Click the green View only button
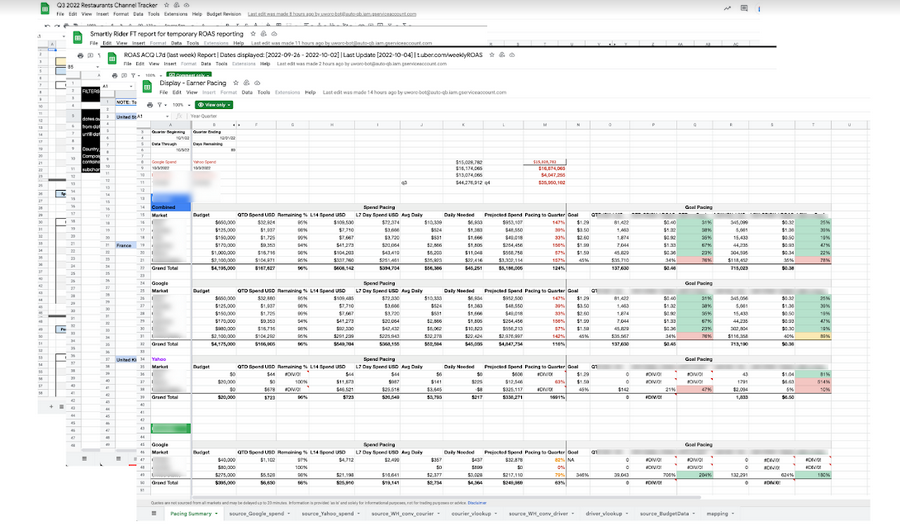 [214, 105]
